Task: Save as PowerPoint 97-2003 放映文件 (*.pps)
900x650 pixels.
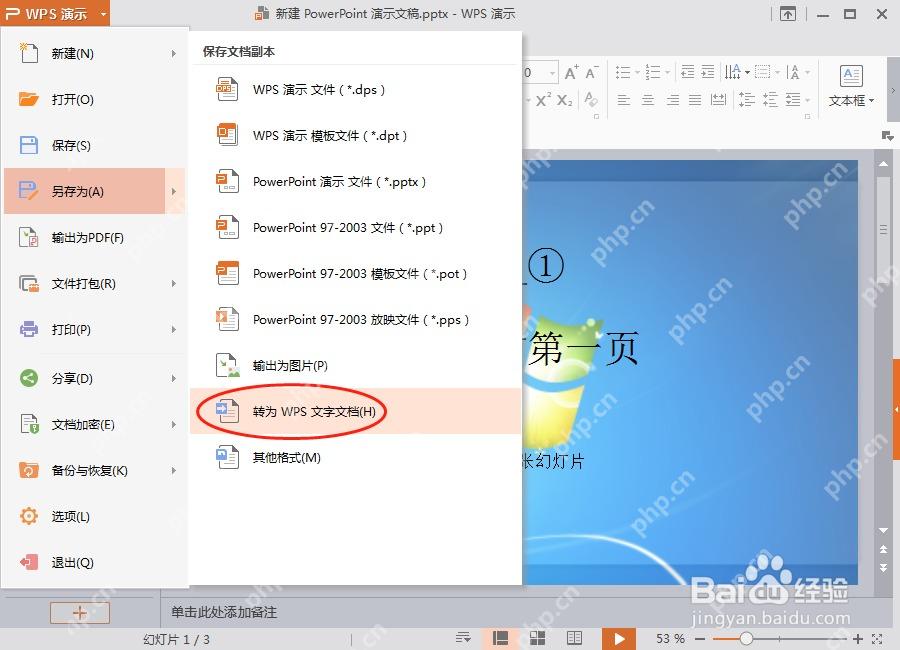Action: (x=356, y=319)
